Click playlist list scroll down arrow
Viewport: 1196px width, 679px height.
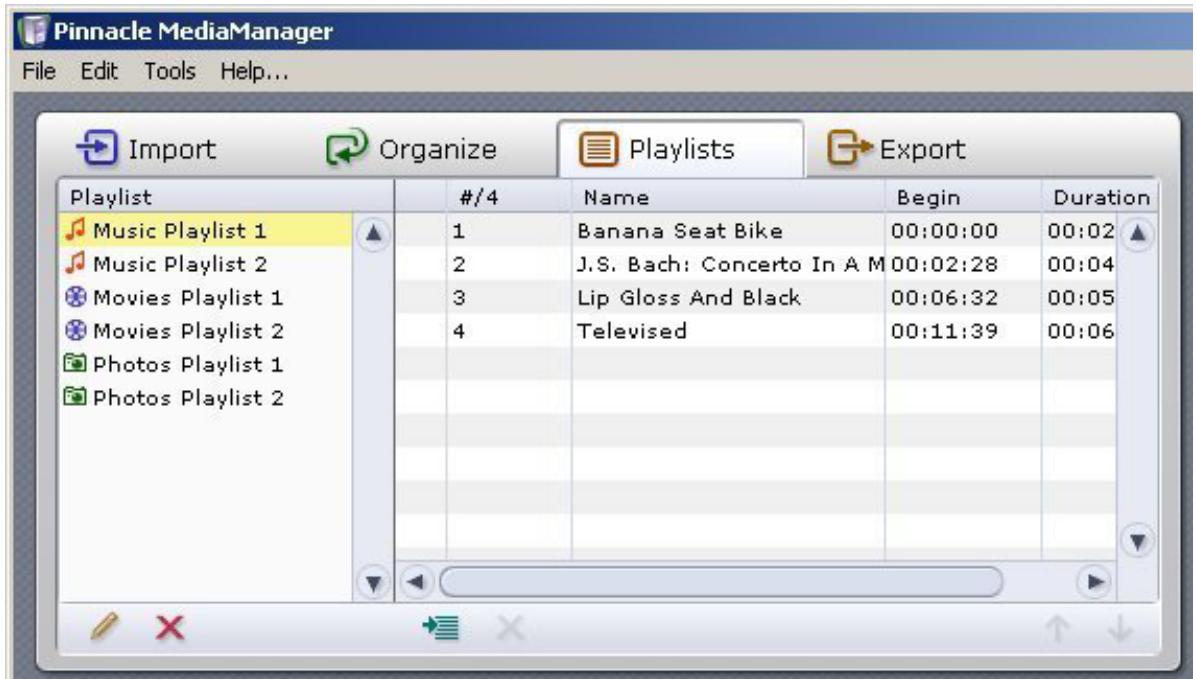click(x=373, y=584)
